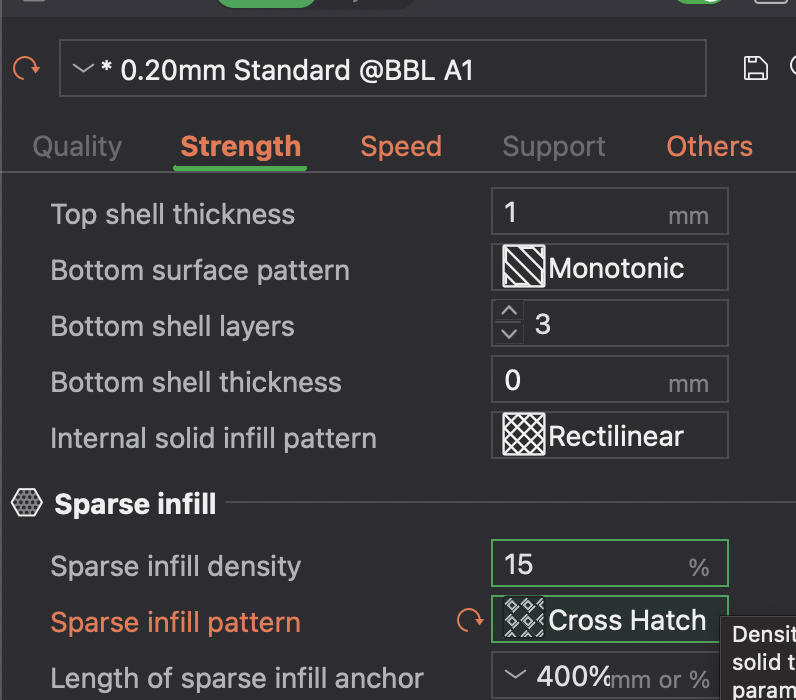Viewport: 796px width, 700px height.
Task: Reset Sparse infill pattern to its default
Action: coord(469,621)
